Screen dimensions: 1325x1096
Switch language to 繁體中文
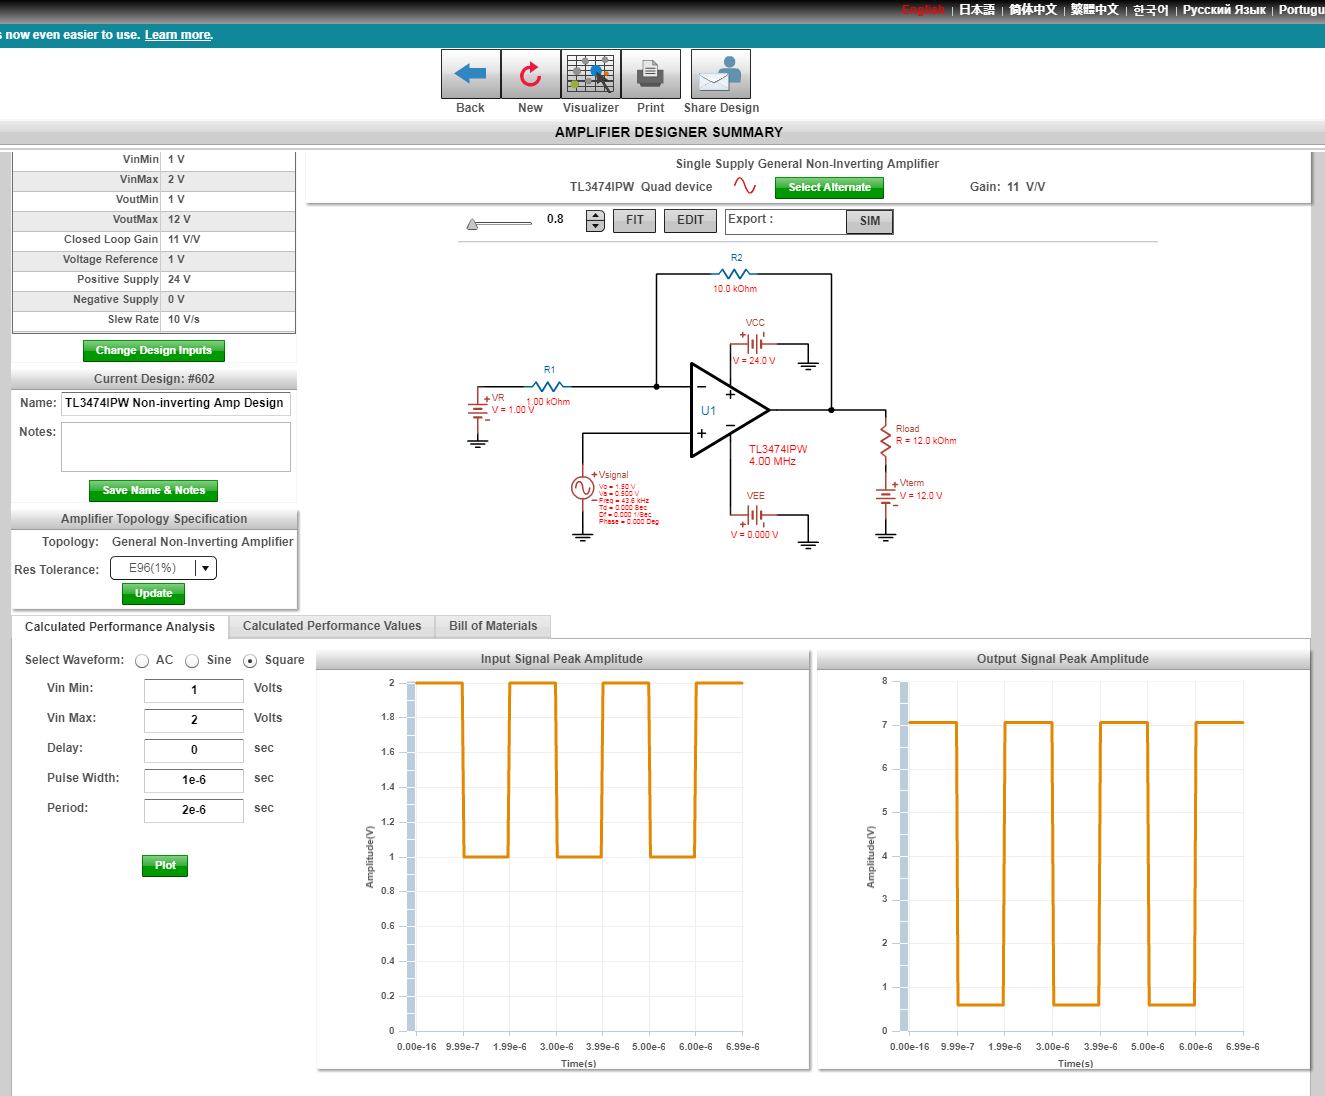1095,10
